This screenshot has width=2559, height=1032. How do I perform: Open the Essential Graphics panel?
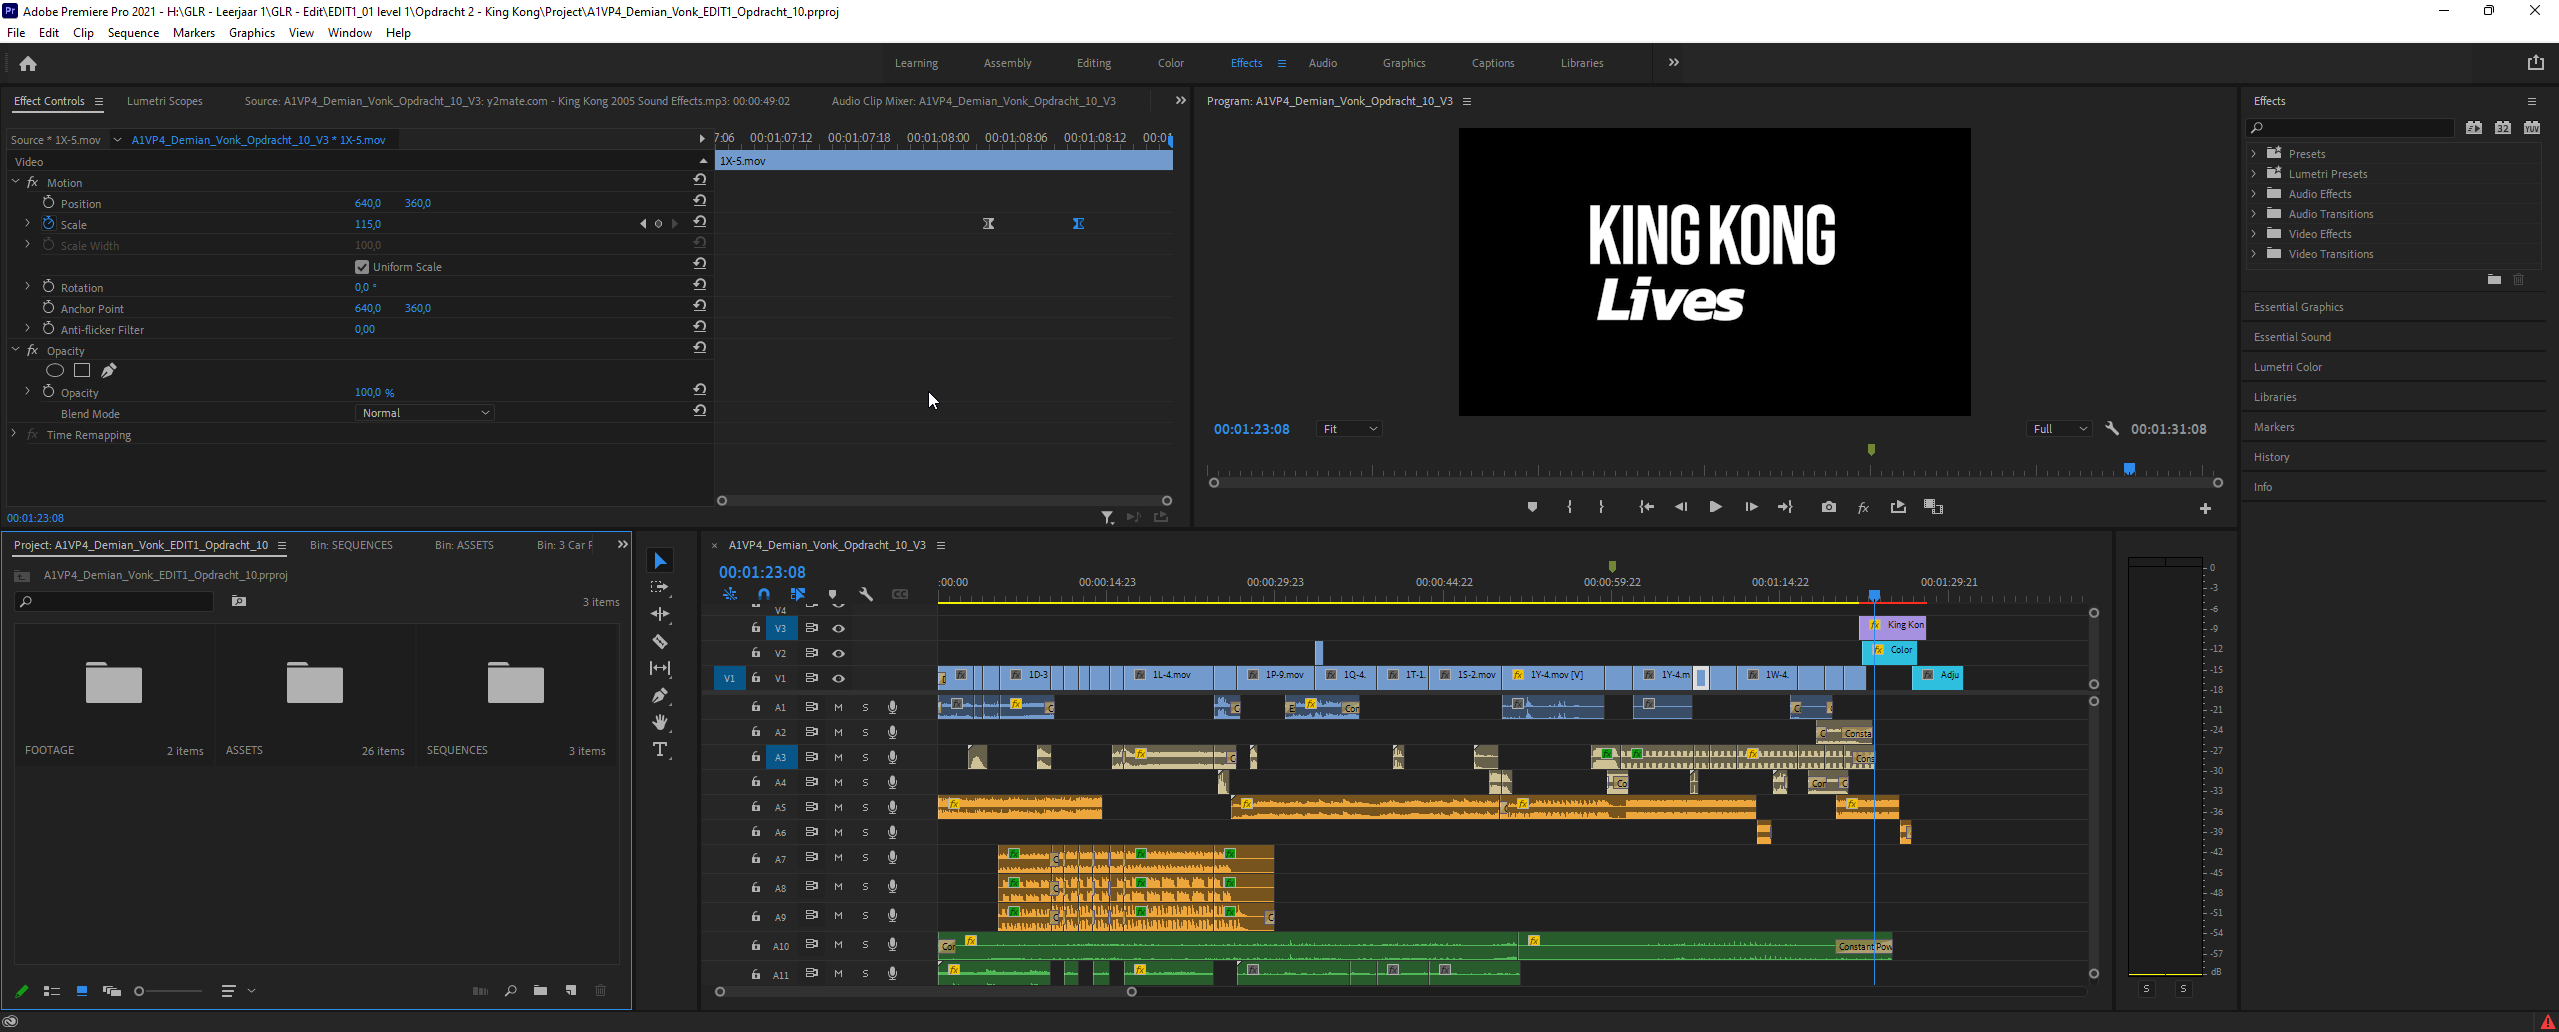click(2298, 307)
